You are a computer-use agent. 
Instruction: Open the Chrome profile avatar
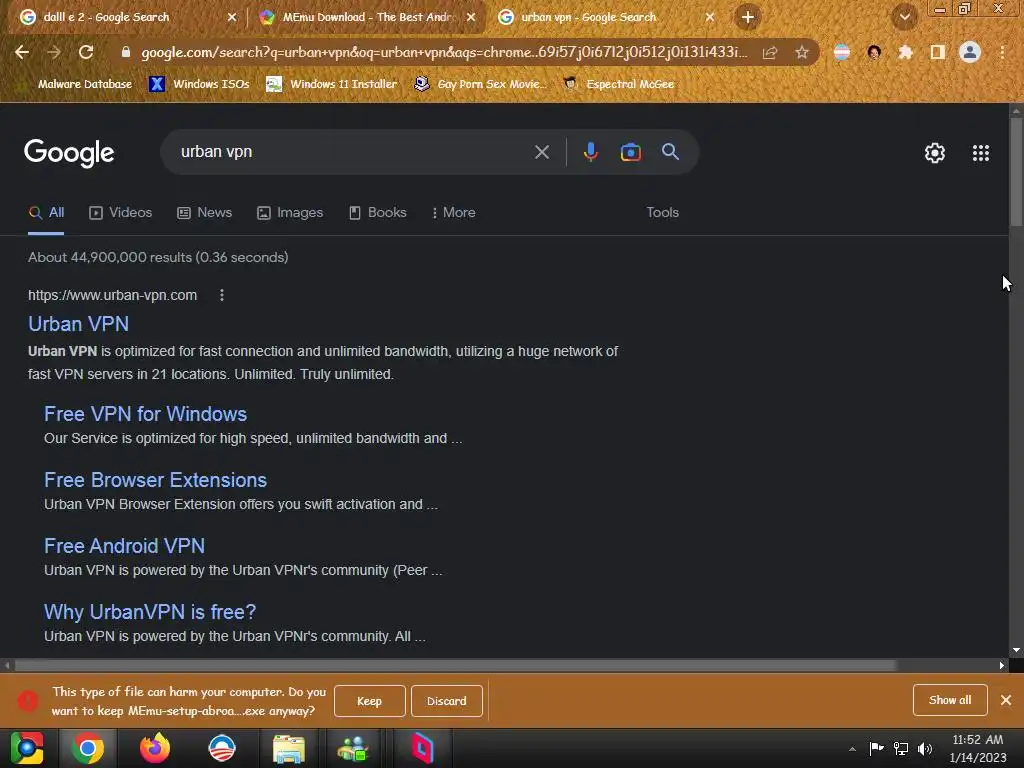970,52
